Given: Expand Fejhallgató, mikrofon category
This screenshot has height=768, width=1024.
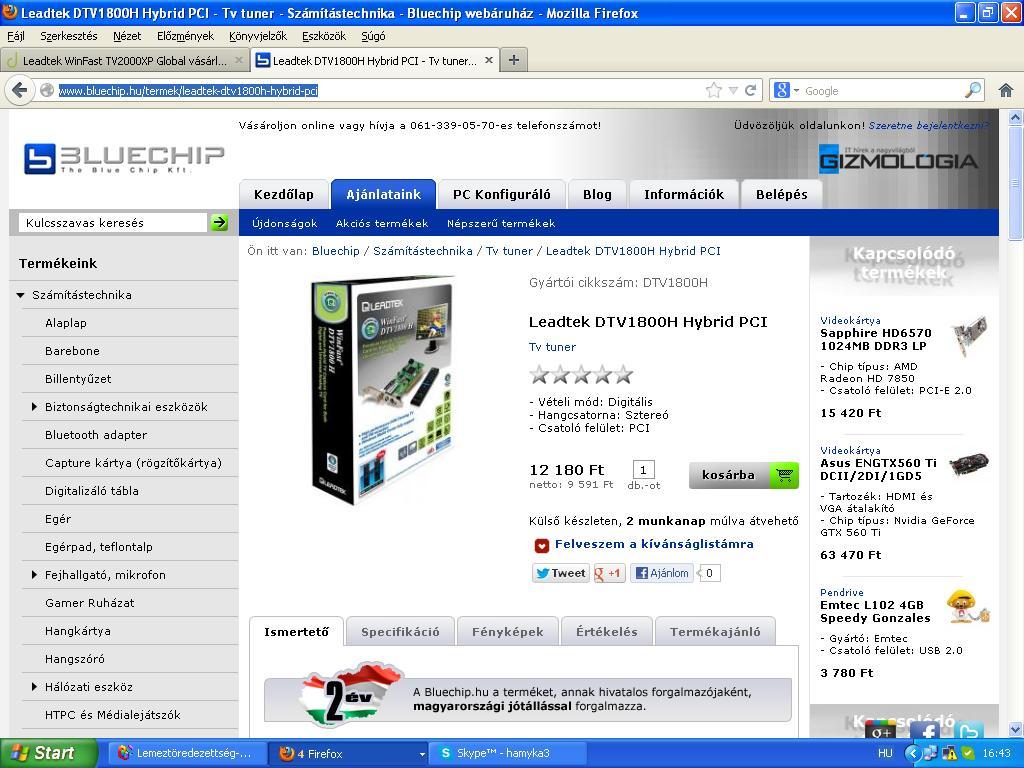Looking at the screenshot, I should coord(34,575).
